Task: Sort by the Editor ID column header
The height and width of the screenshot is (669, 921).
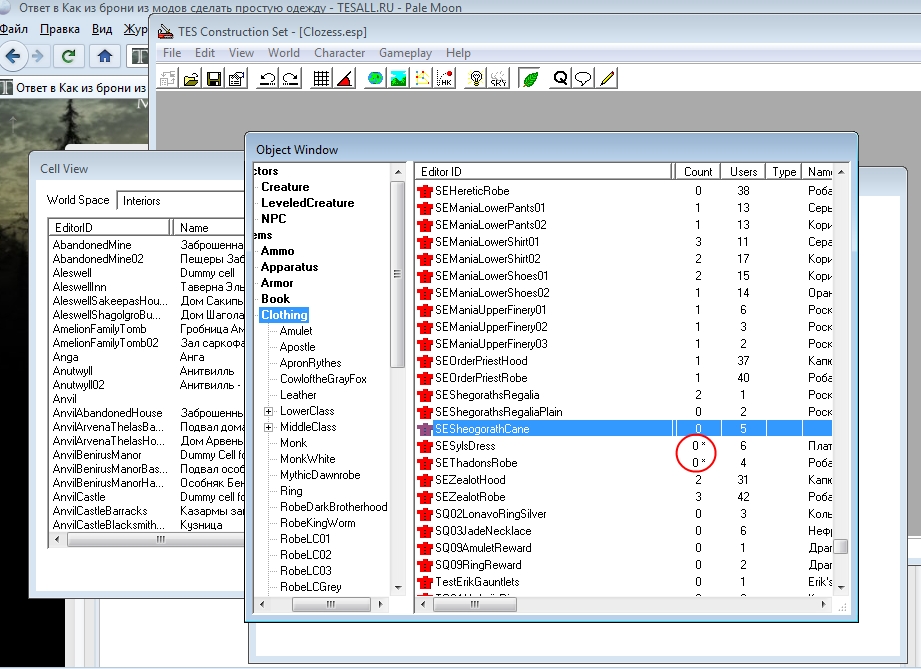Action: coord(543,172)
